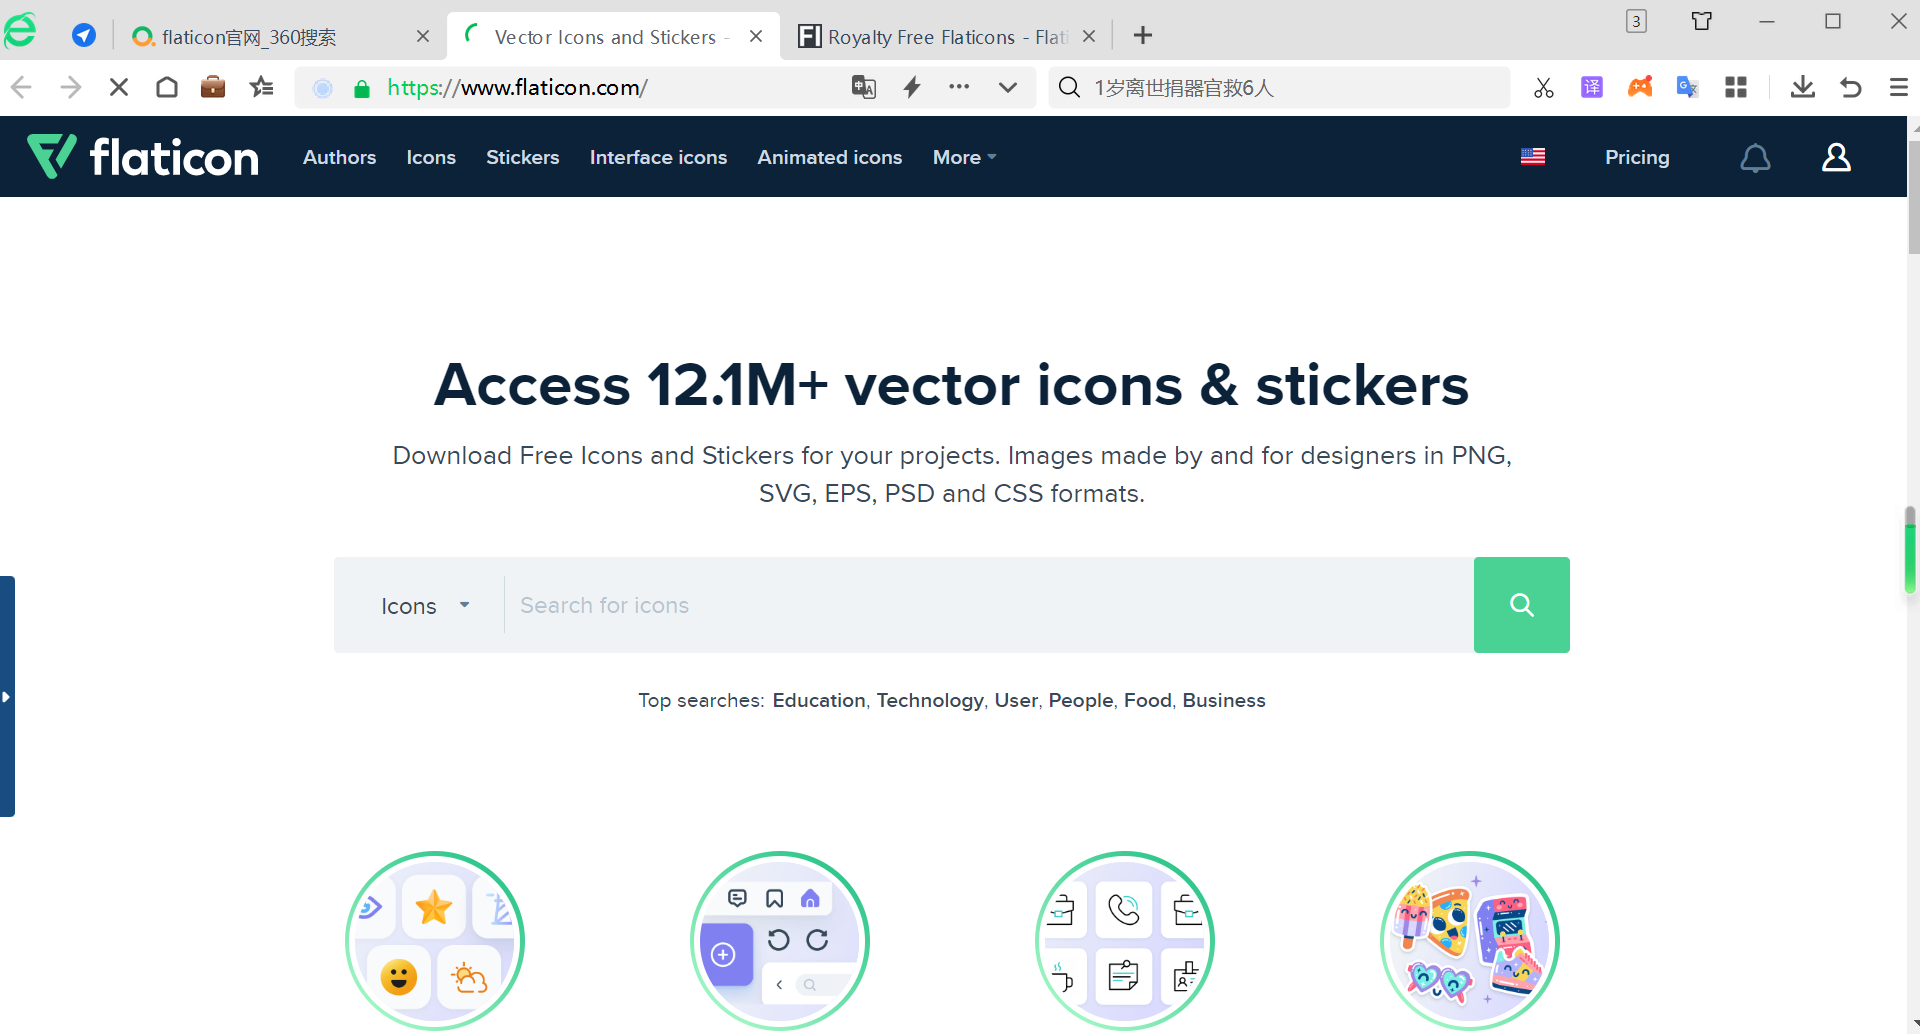The width and height of the screenshot is (1920, 1034).
Task: Click the lightning speed mode icon
Action: coord(912,88)
